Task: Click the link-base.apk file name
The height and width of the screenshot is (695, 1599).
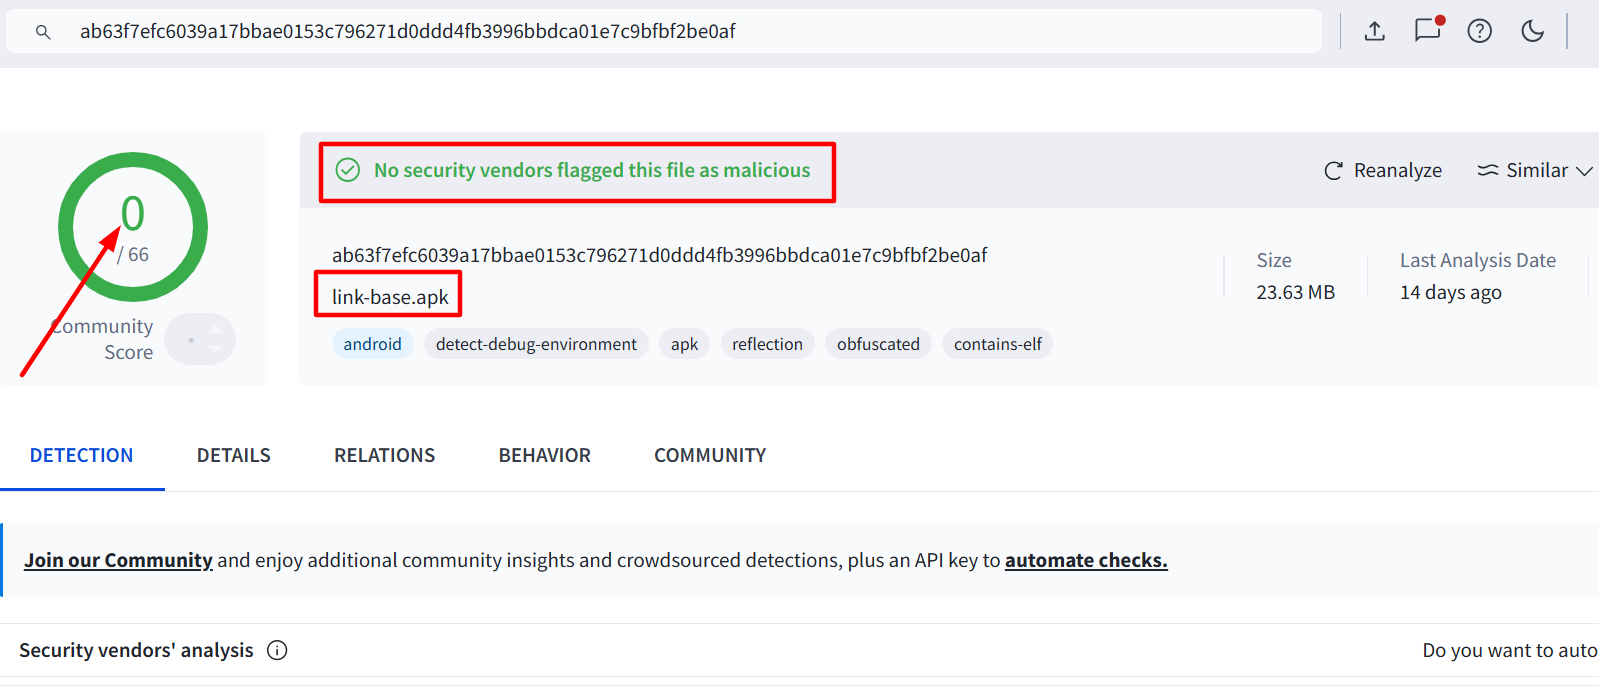Action: coord(390,297)
